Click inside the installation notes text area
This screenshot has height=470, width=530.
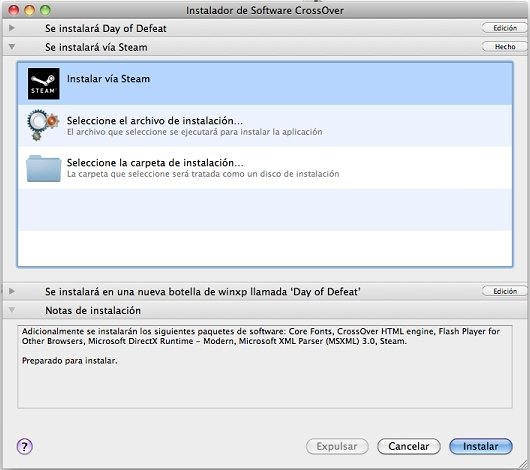pos(265,367)
